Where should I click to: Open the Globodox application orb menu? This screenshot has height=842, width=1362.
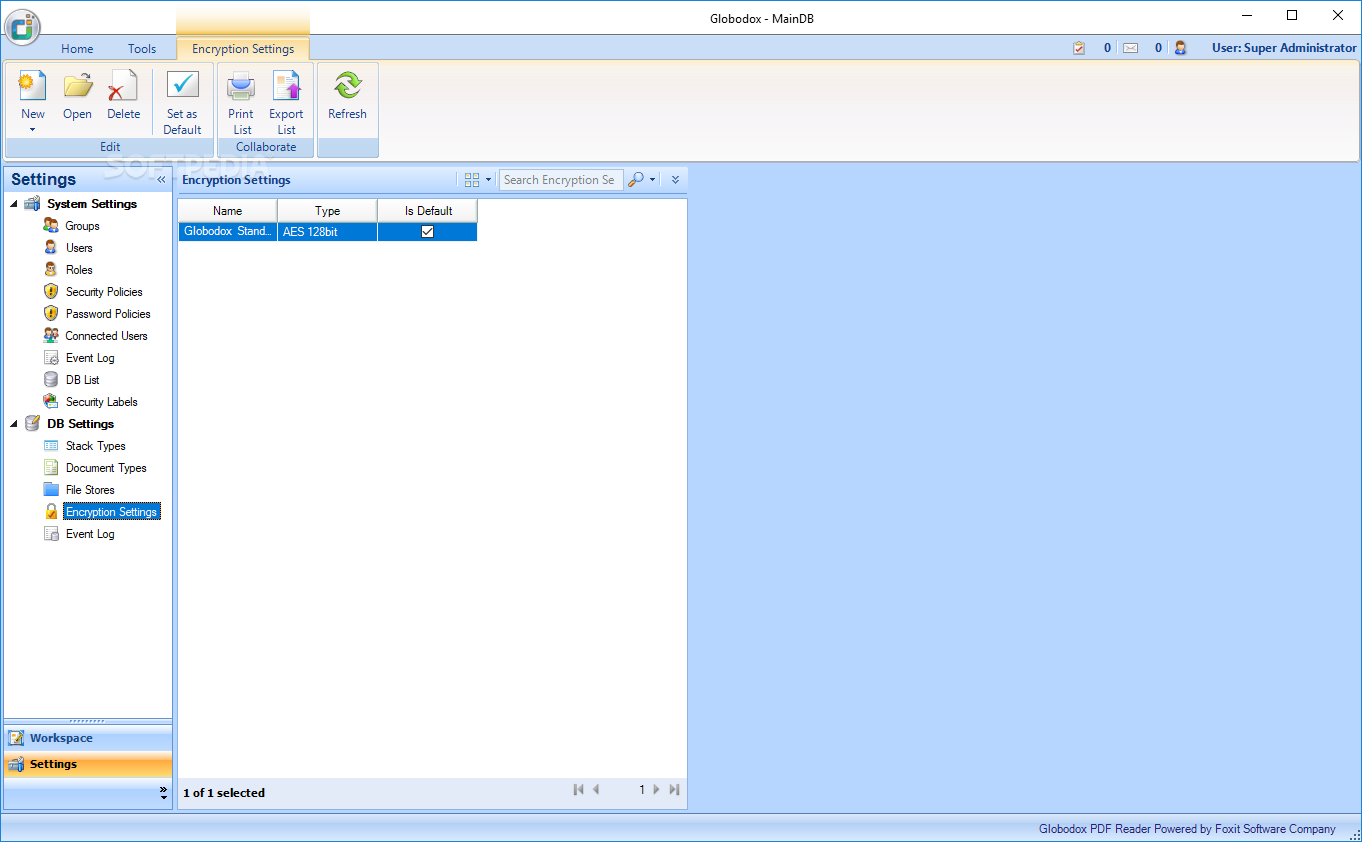22,27
